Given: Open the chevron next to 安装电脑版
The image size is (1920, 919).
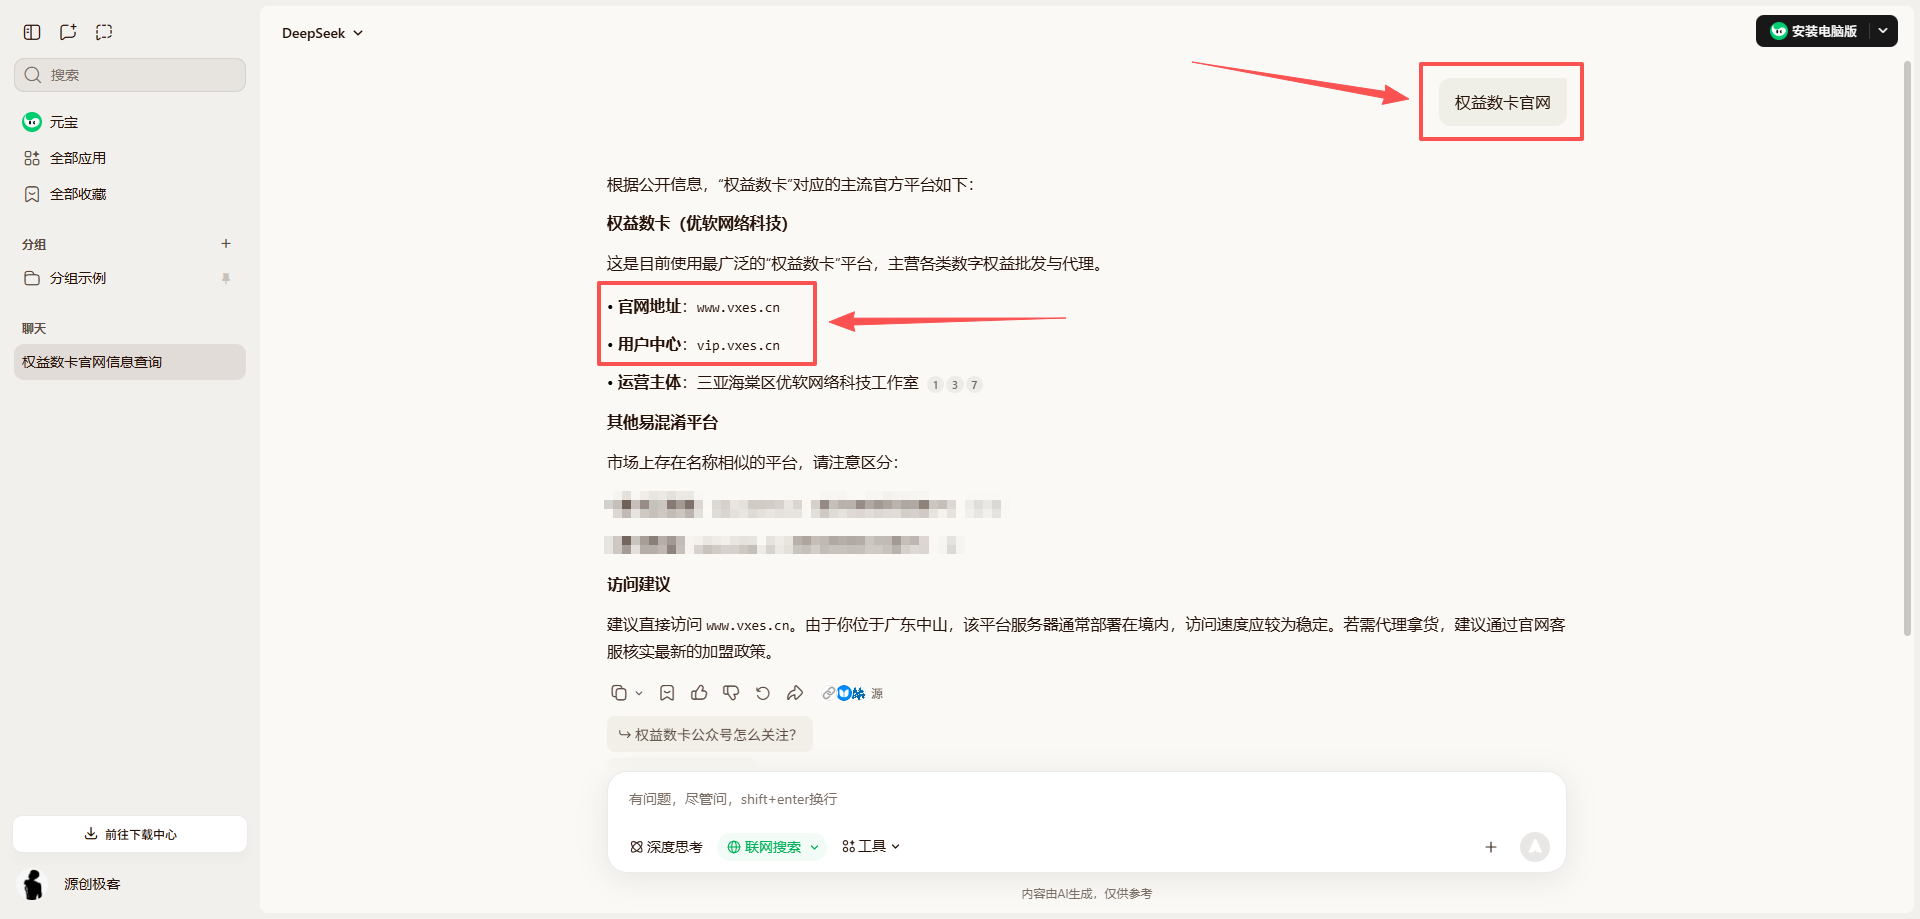Looking at the screenshot, I should tap(1882, 31).
